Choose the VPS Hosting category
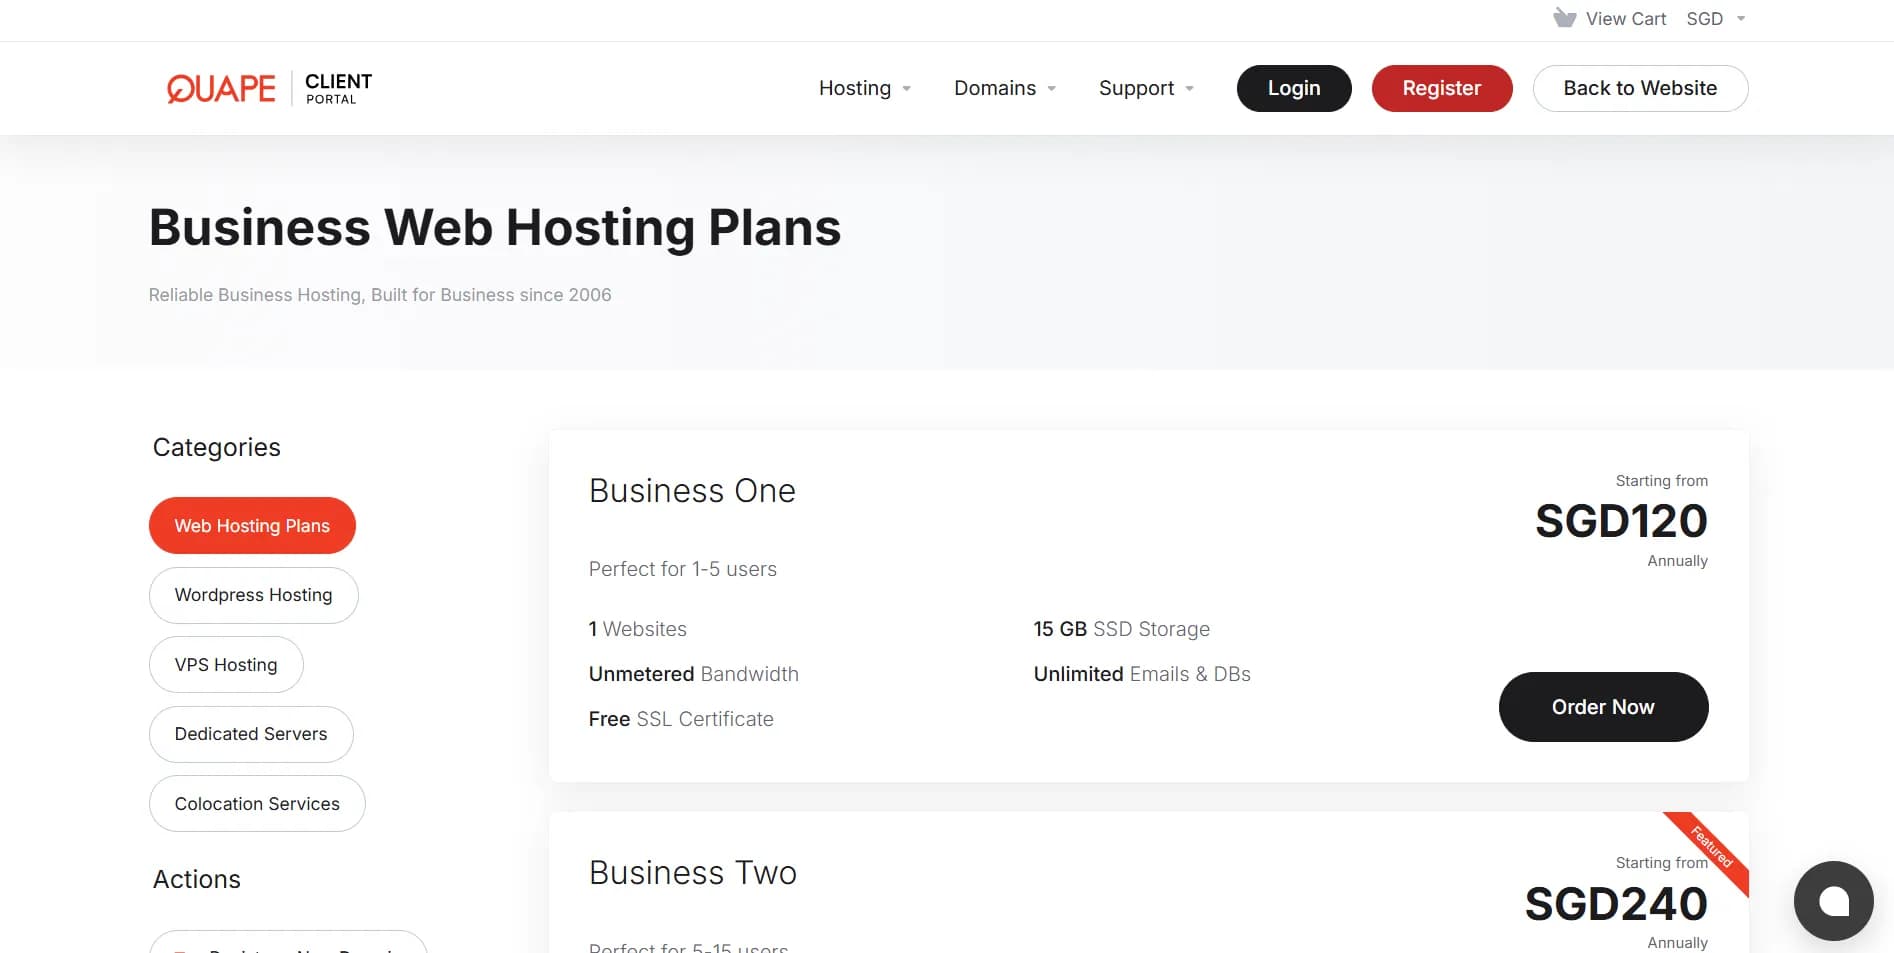Viewport: 1894px width, 953px height. click(226, 665)
